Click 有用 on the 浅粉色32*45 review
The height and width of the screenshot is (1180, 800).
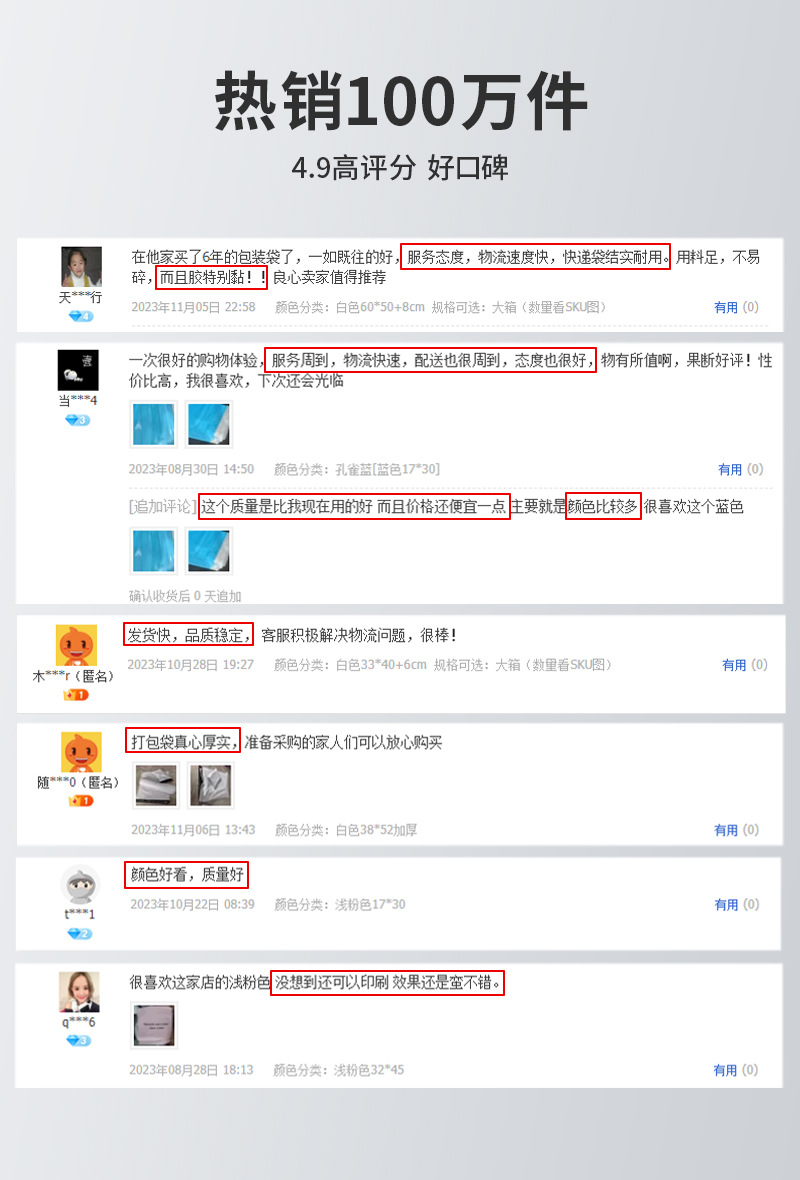[725, 1070]
